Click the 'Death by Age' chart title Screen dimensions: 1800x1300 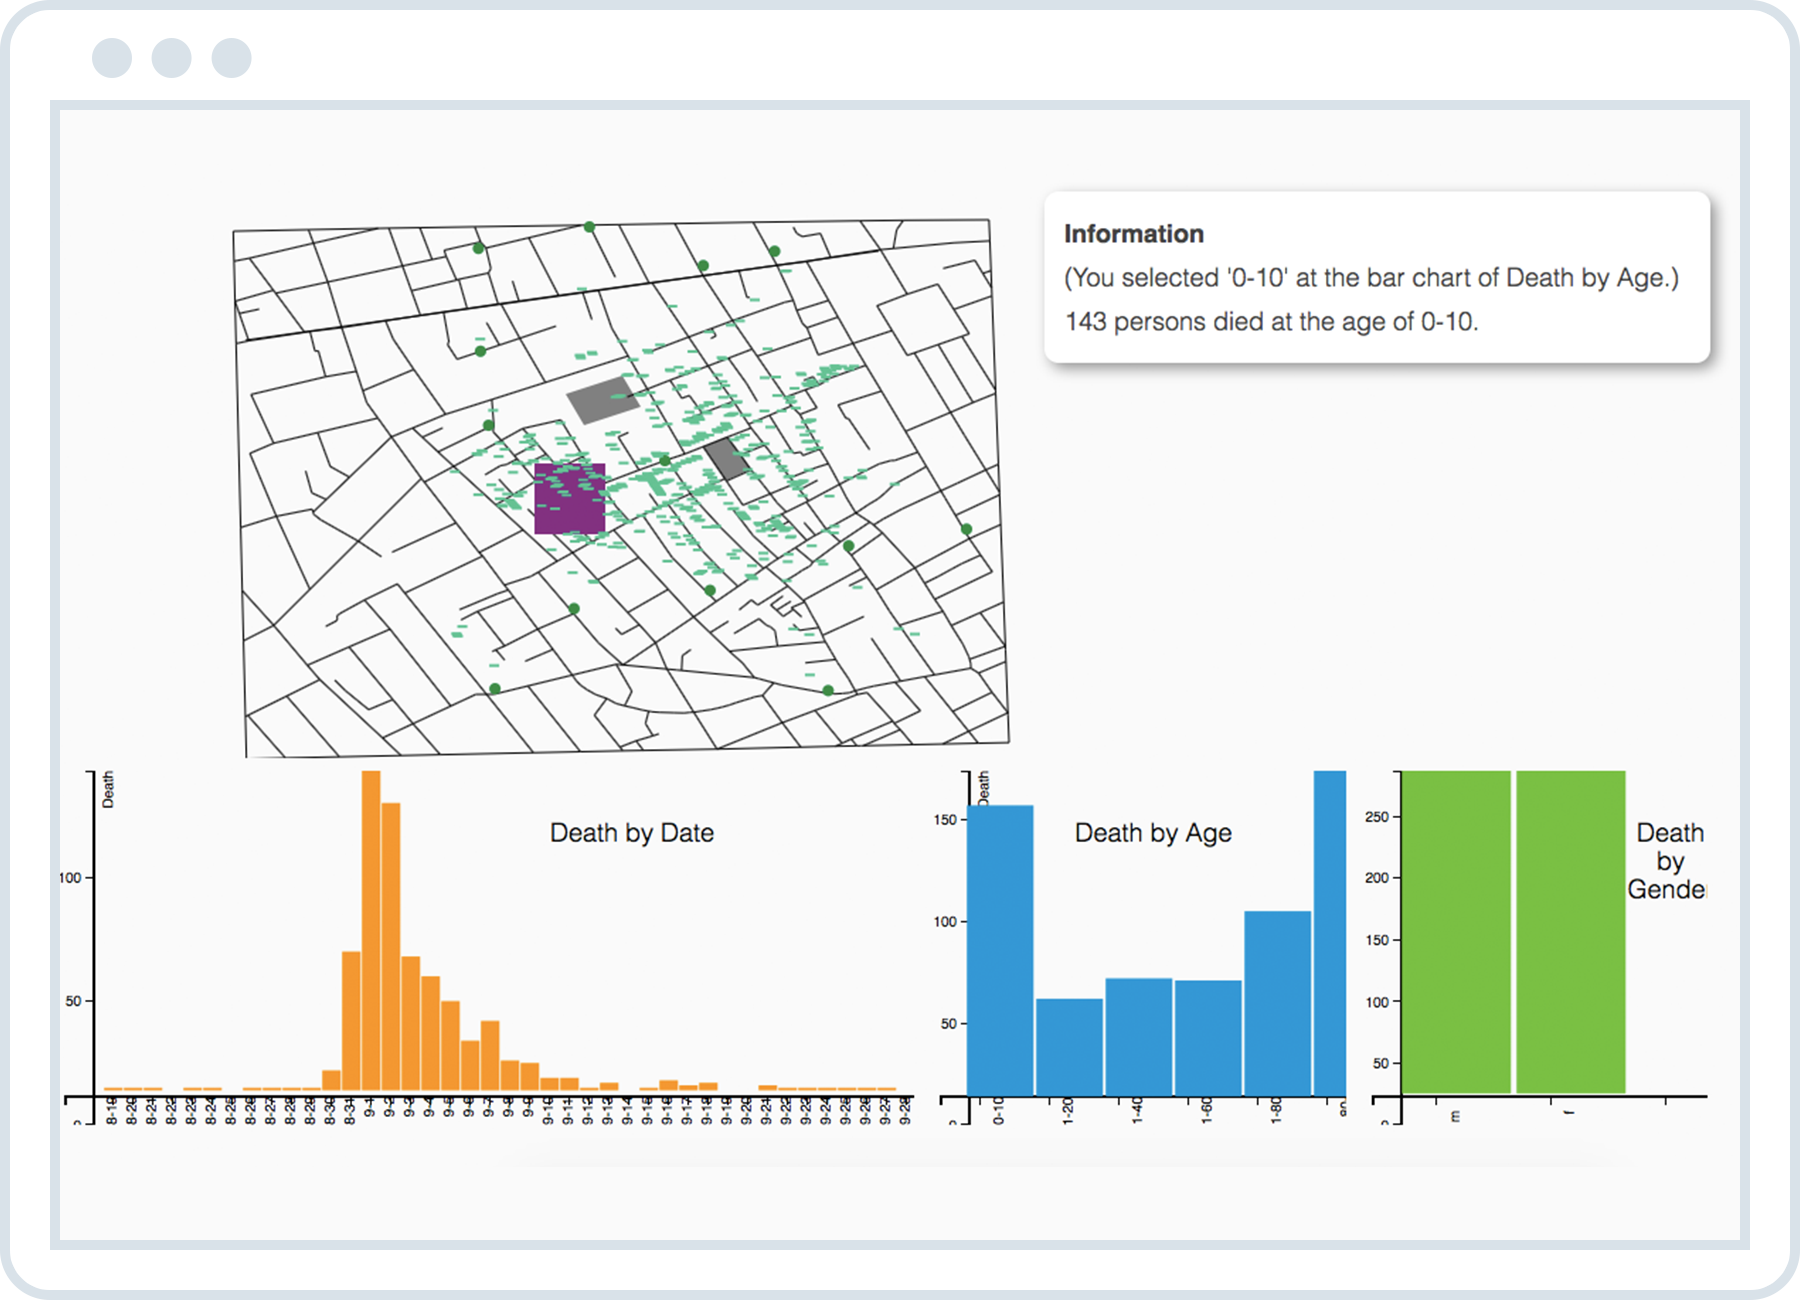[1153, 833]
